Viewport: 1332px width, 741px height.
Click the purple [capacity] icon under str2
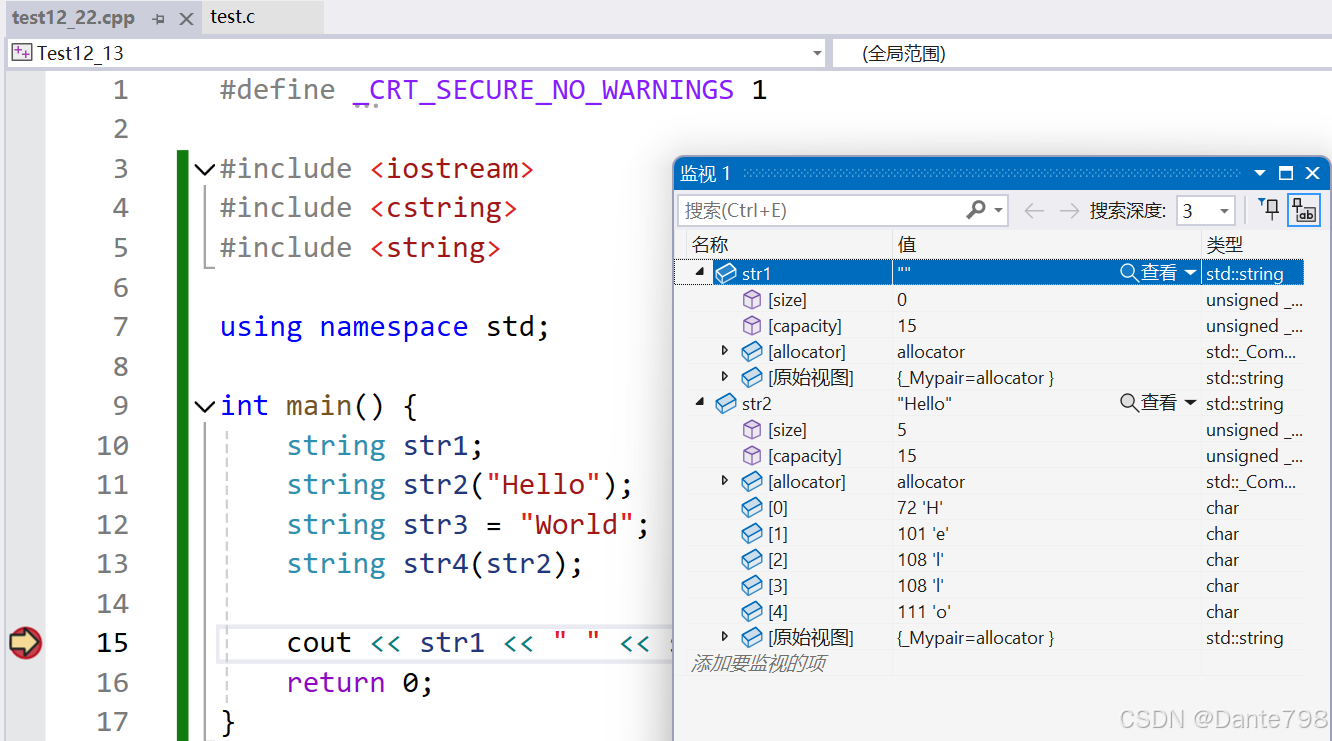pyautogui.click(x=752, y=455)
